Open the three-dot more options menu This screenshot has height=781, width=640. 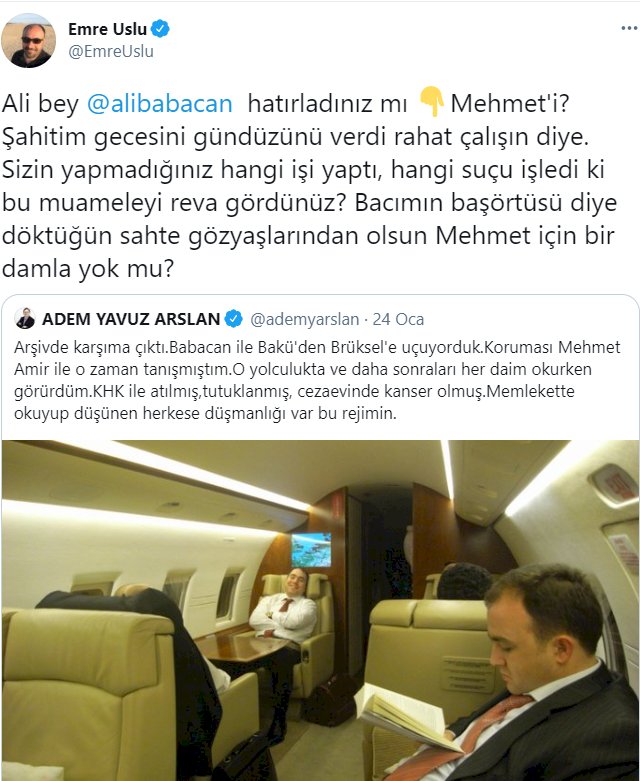click(x=629, y=28)
